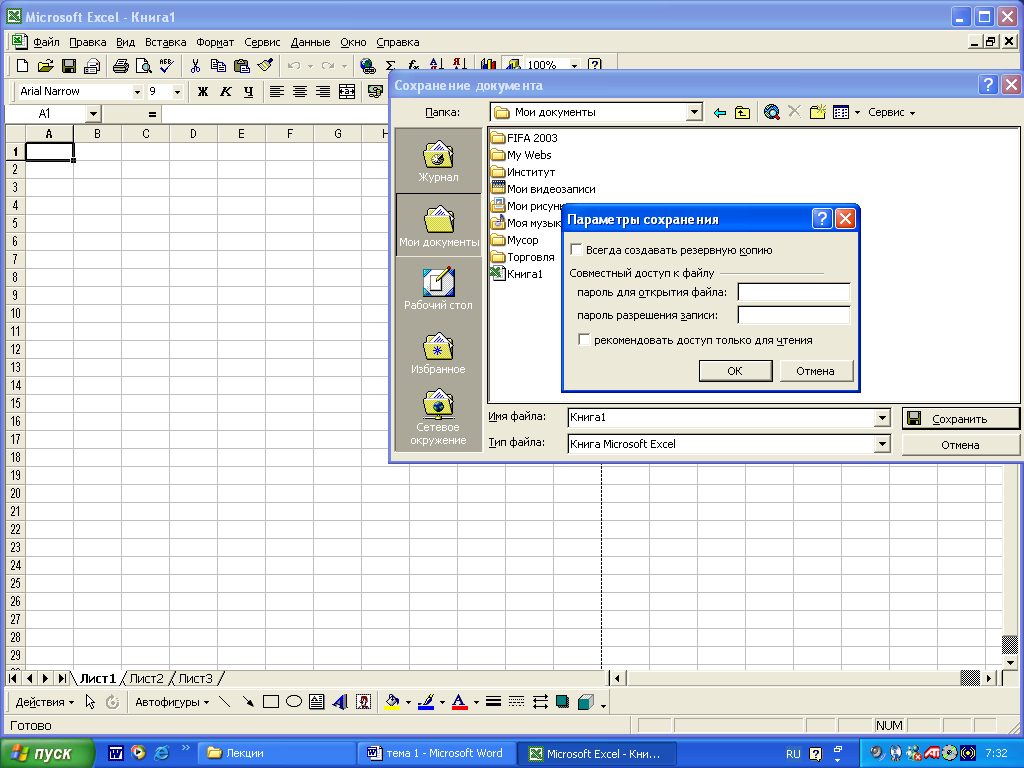Open Журнал location in sidebar

coord(438,161)
